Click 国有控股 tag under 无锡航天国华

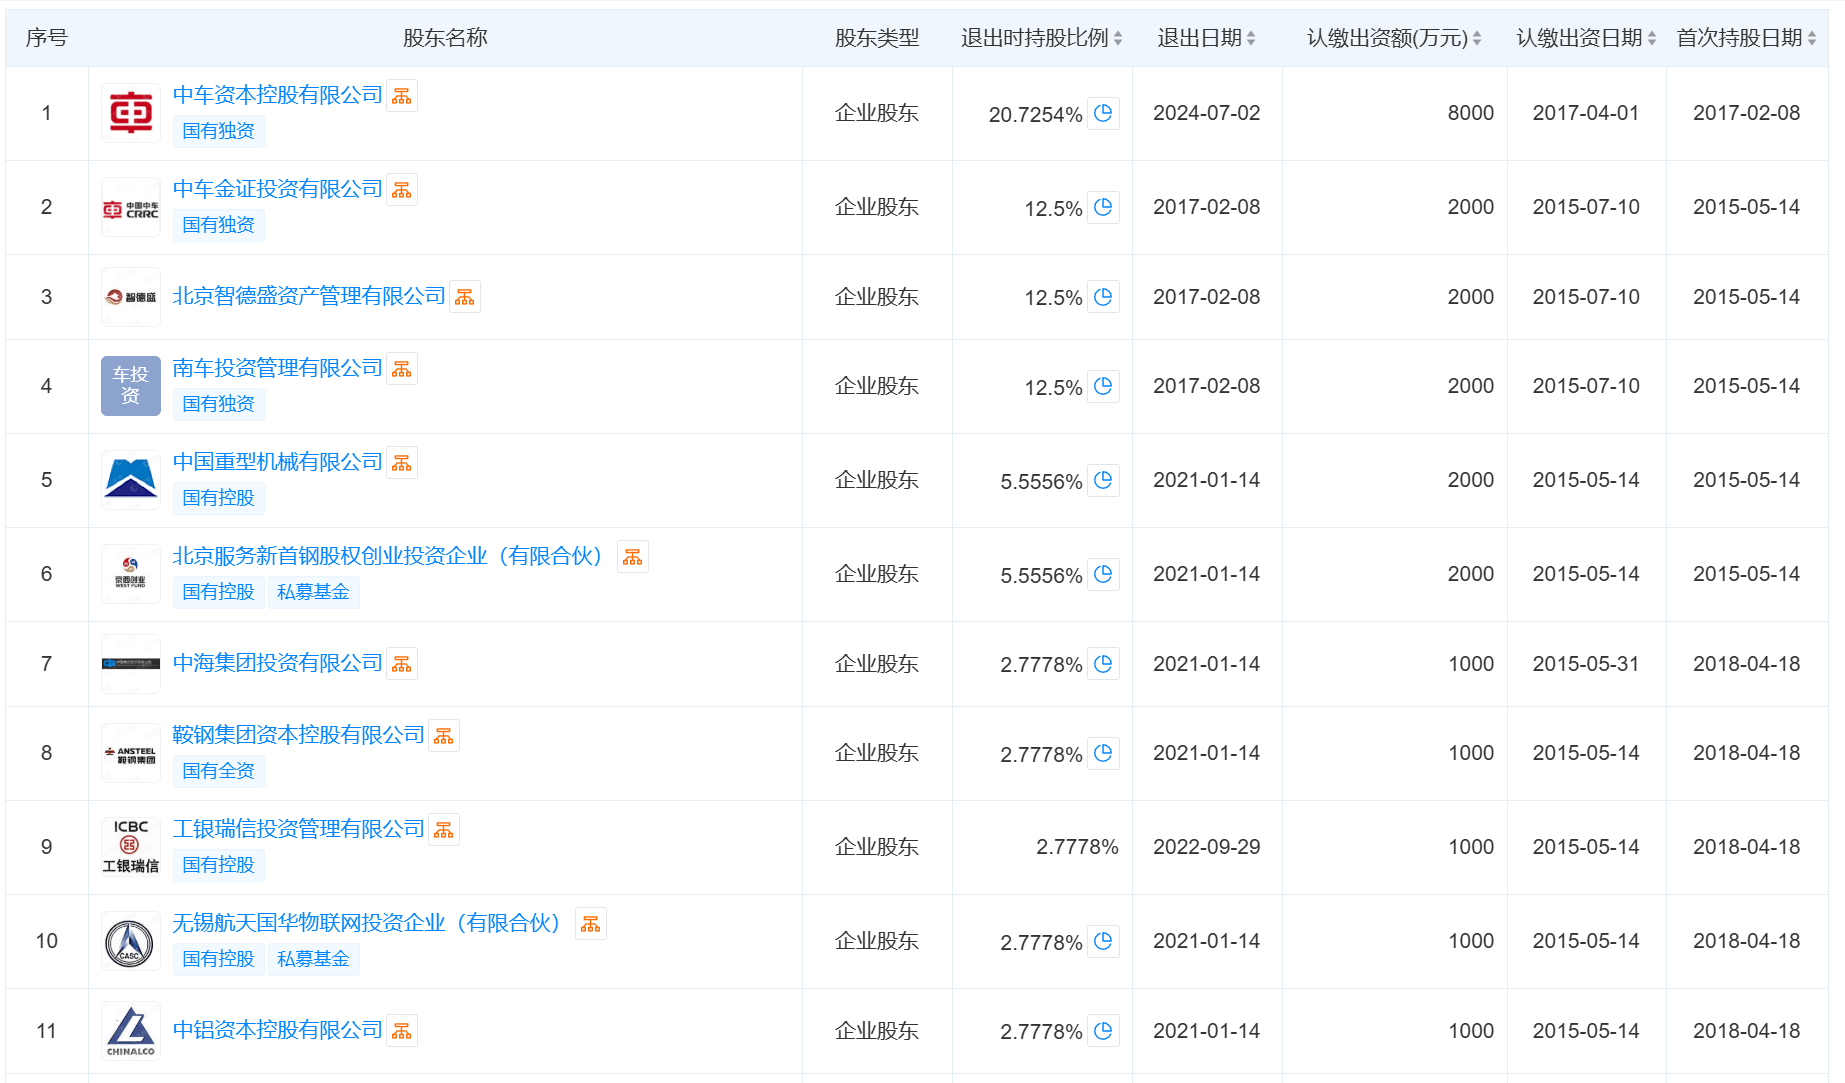pyautogui.click(x=219, y=959)
